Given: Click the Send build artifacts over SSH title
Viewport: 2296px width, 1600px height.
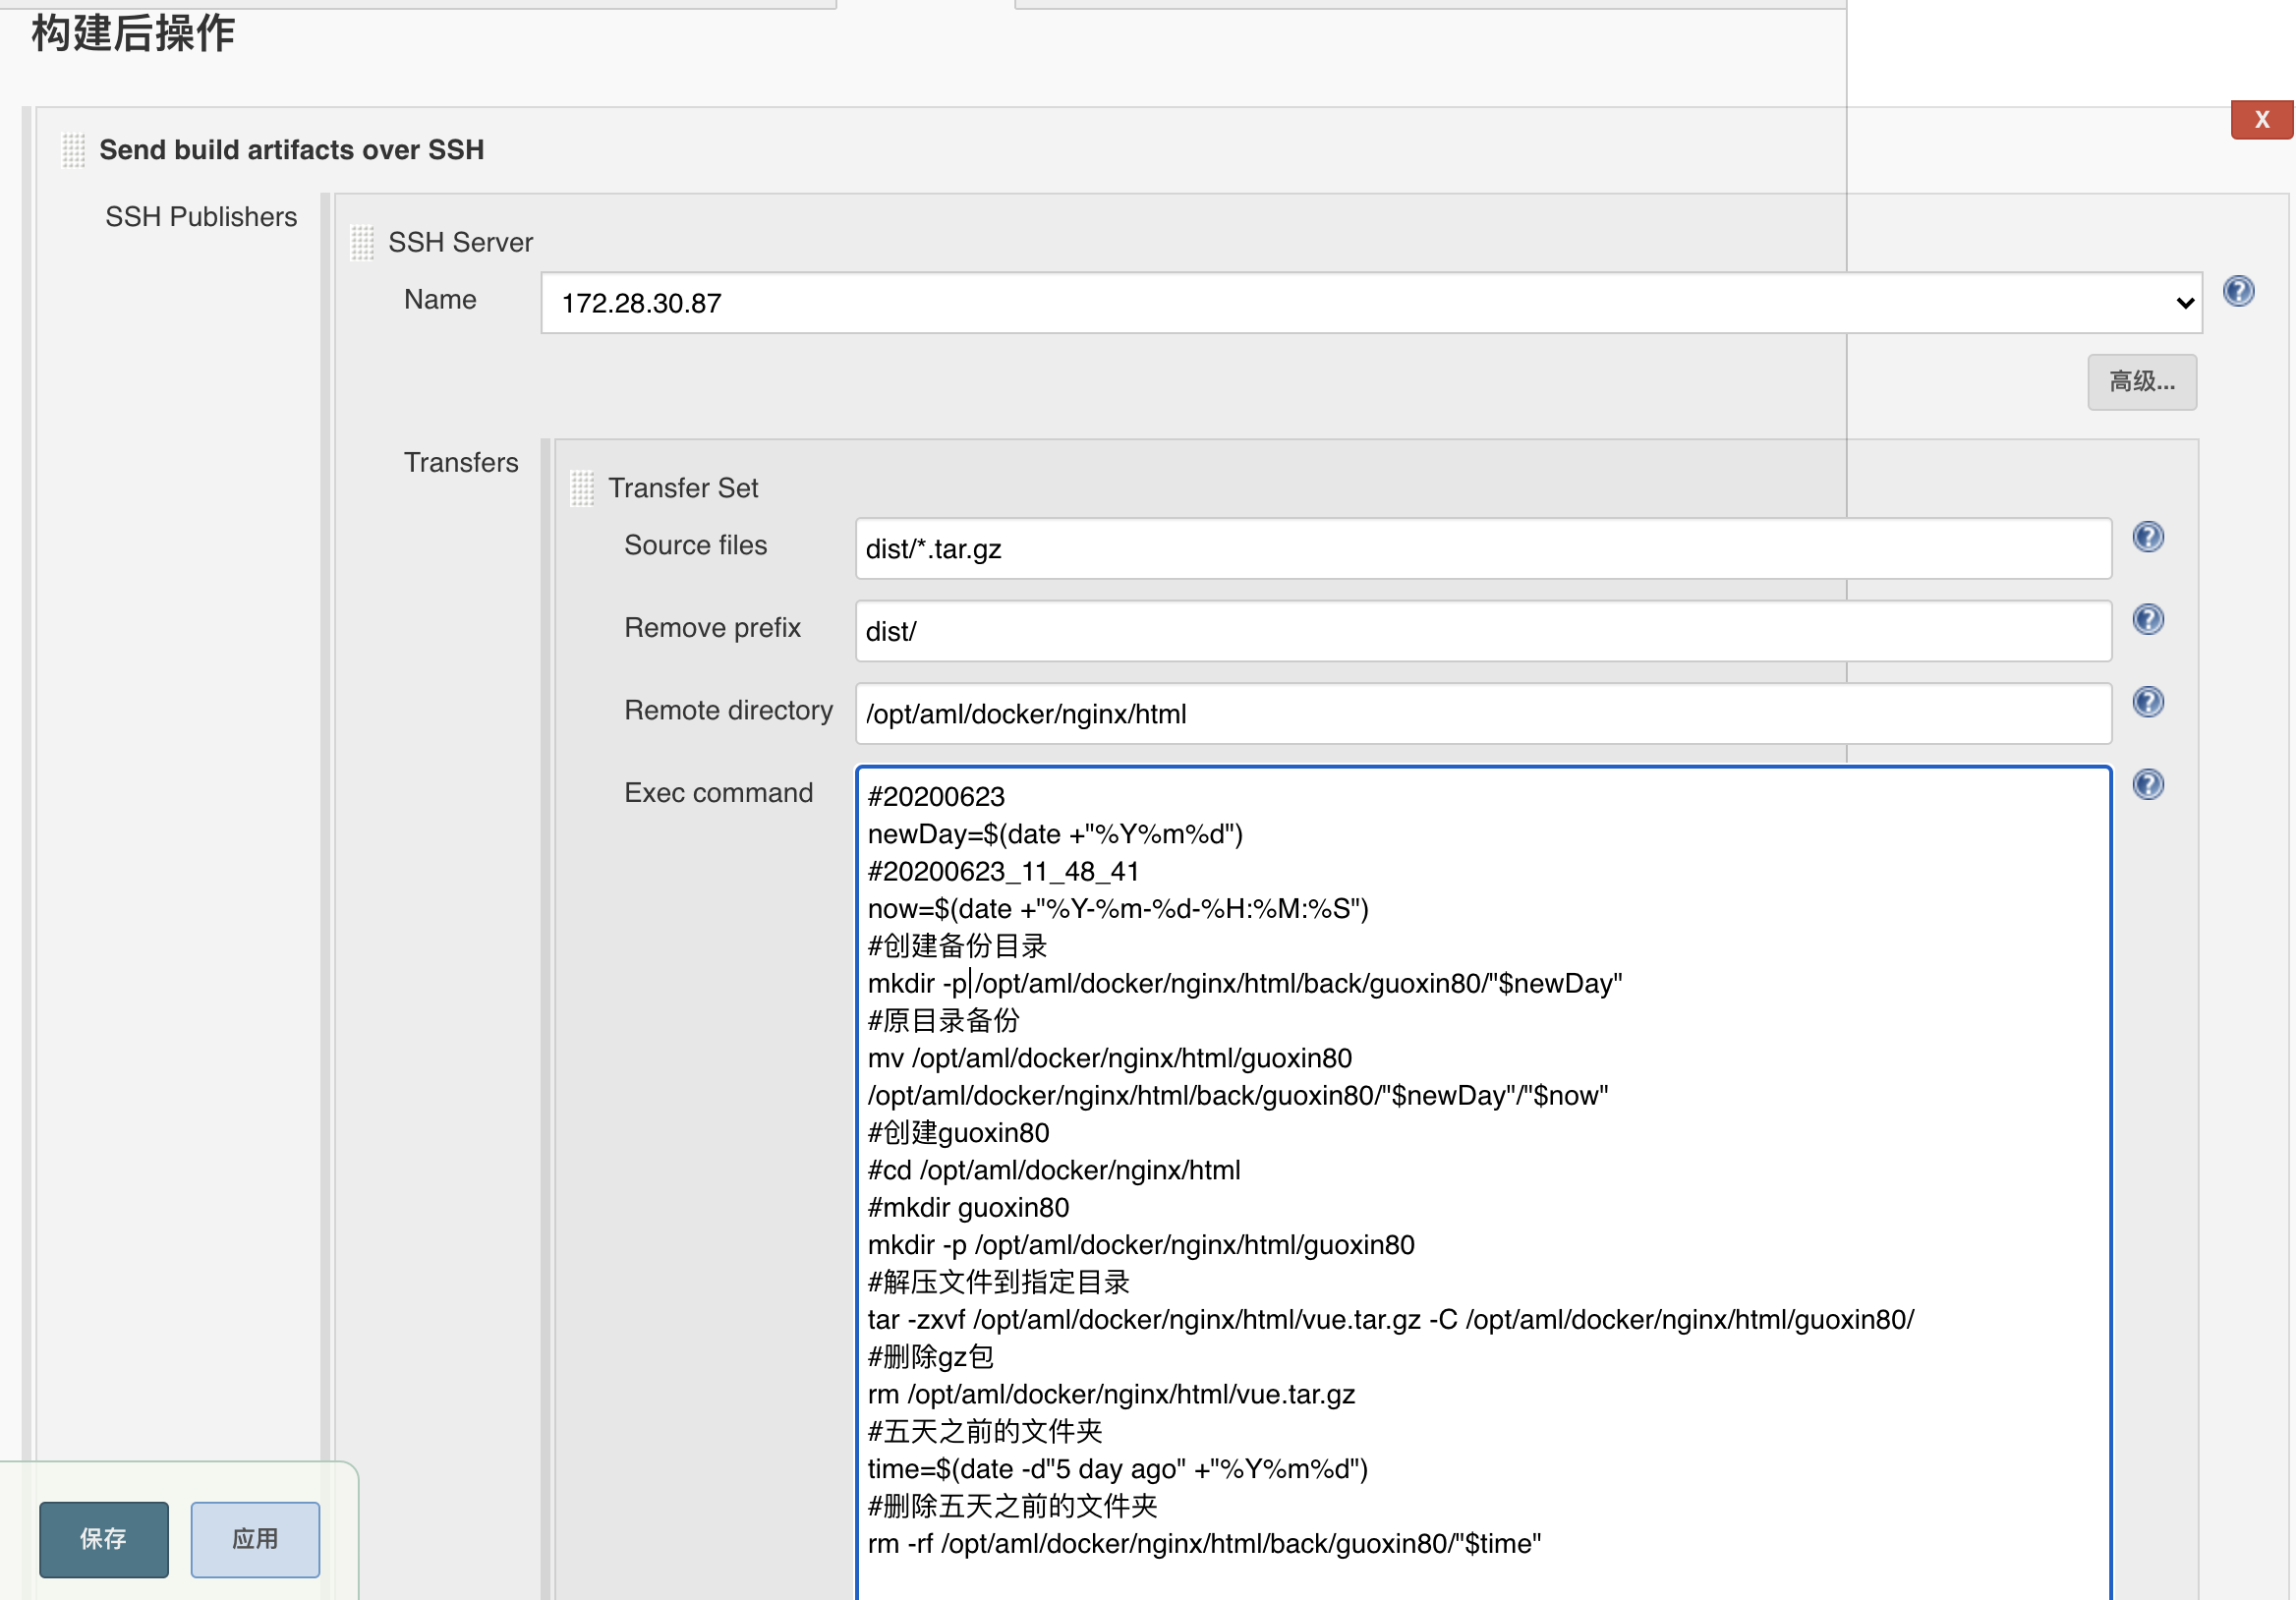Looking at the screenshot, I should coord(291,150).
